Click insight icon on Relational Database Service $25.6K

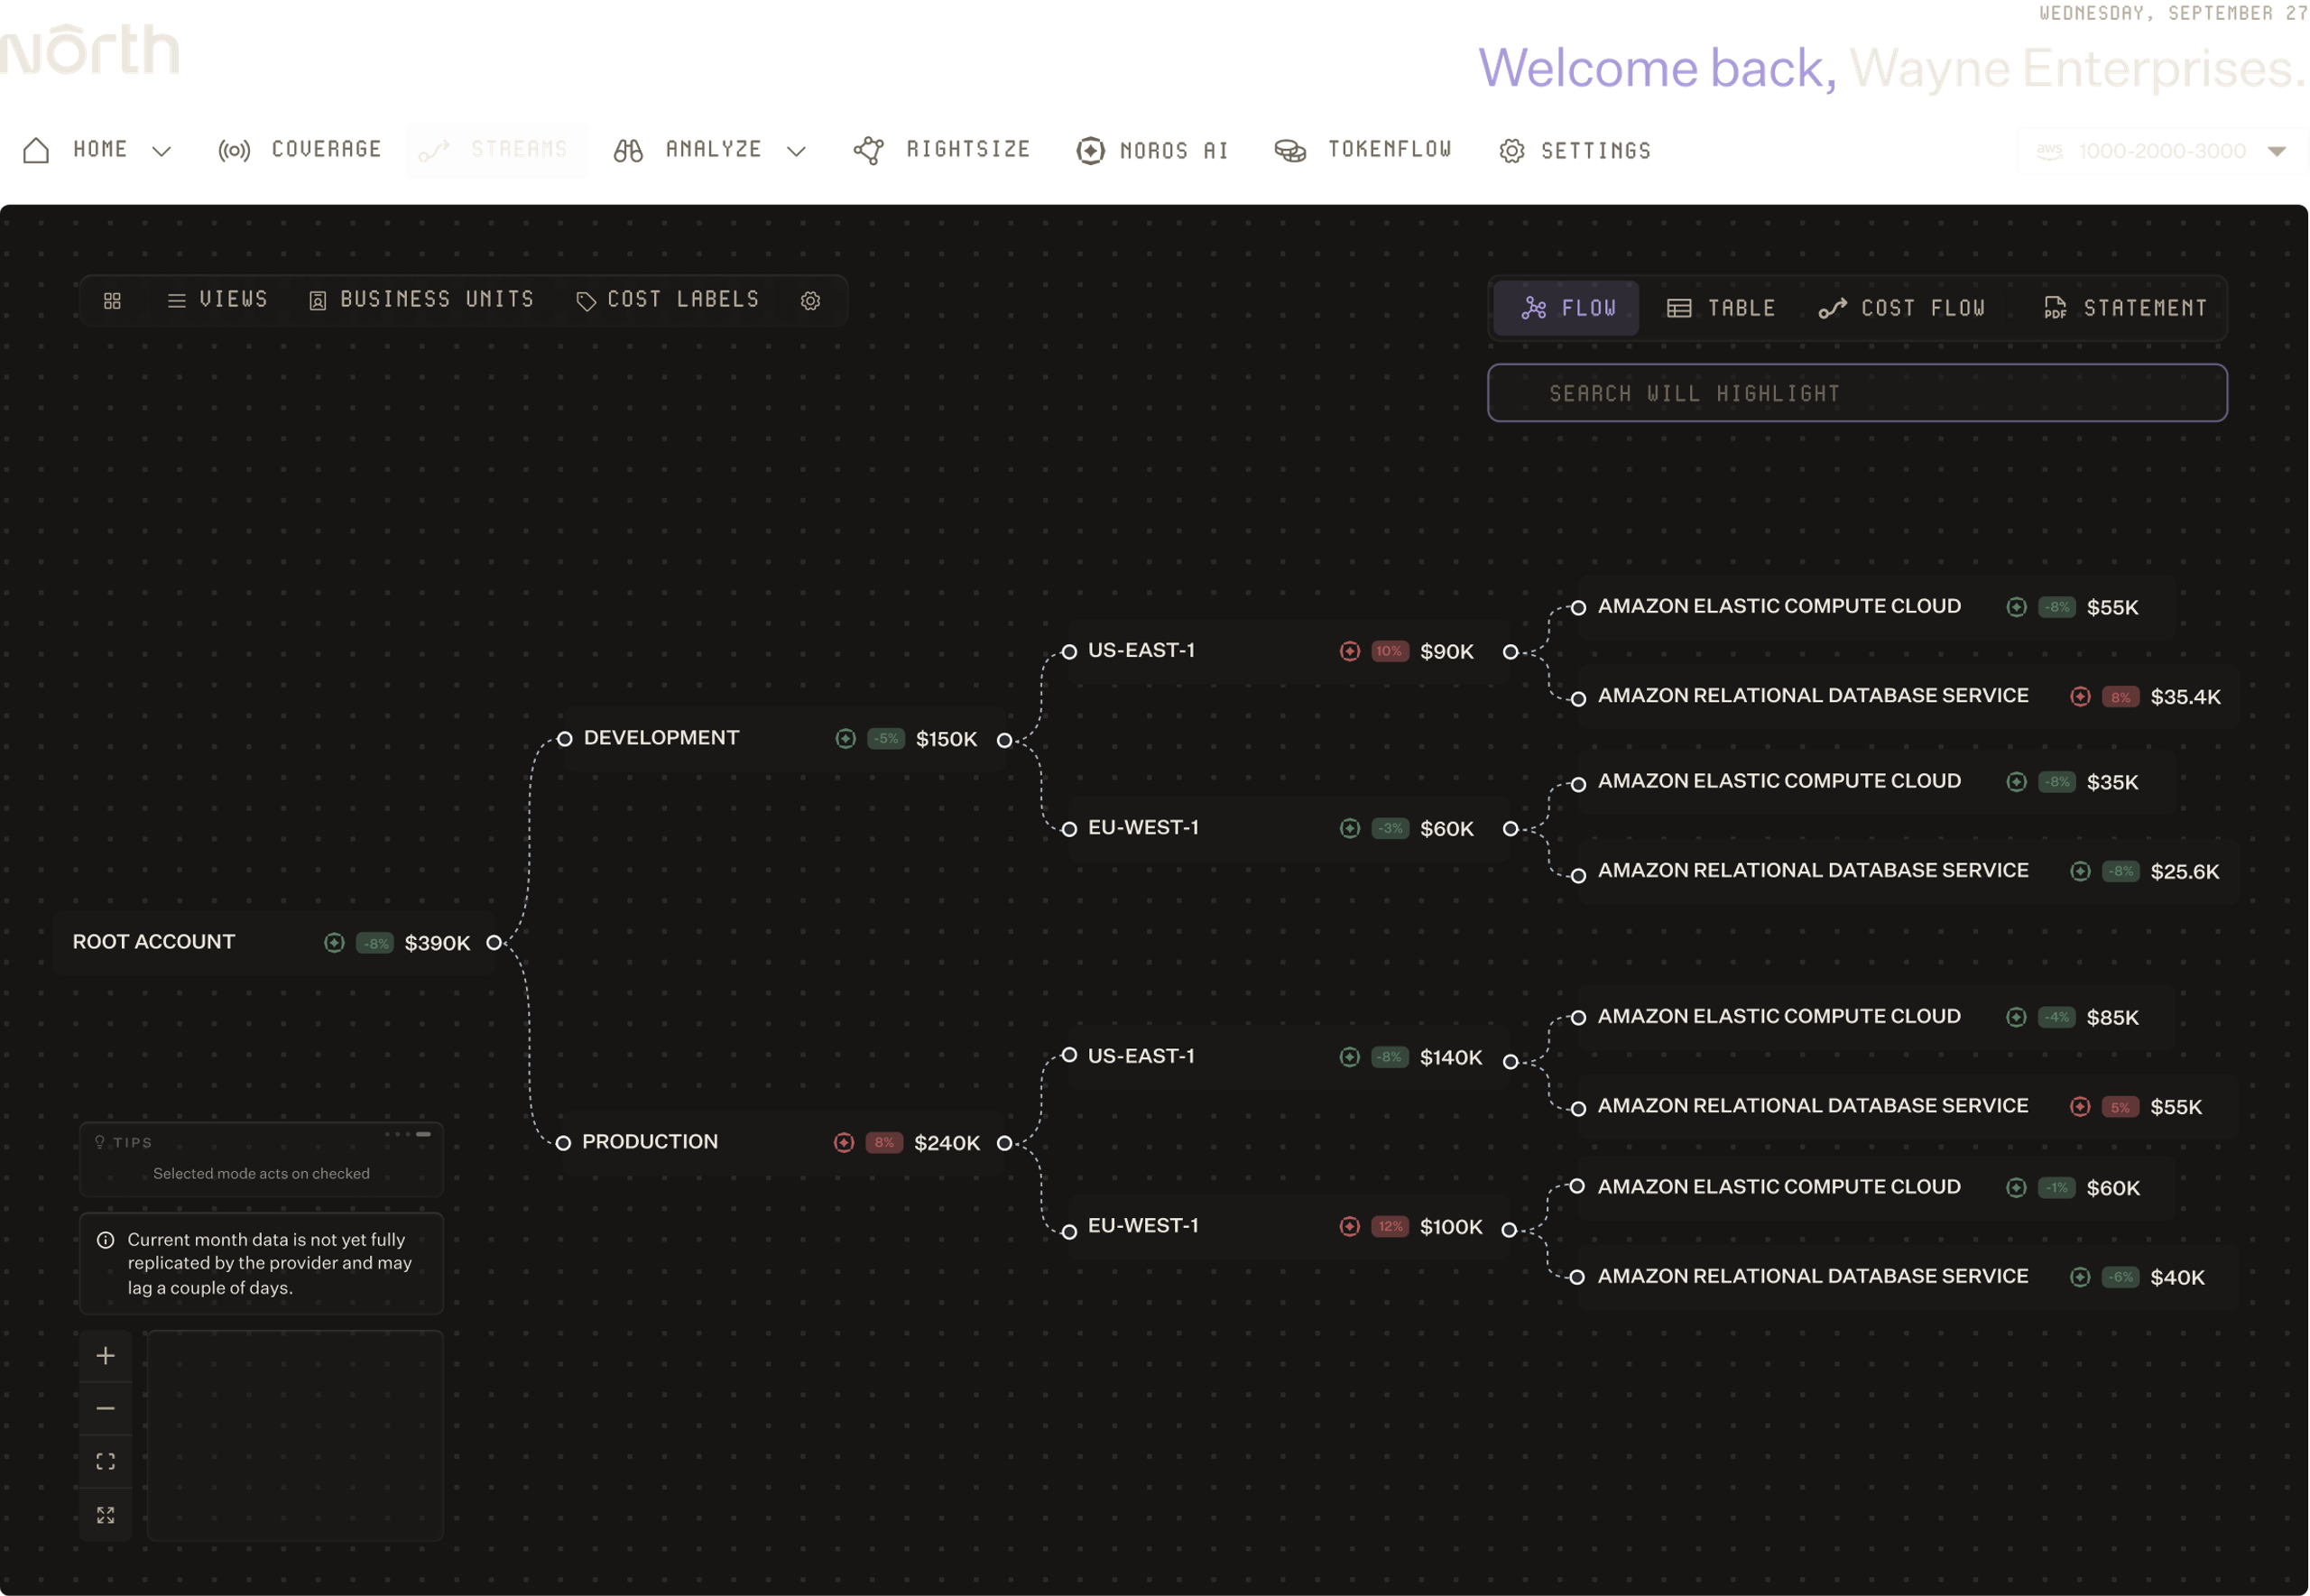point(2081,871)
